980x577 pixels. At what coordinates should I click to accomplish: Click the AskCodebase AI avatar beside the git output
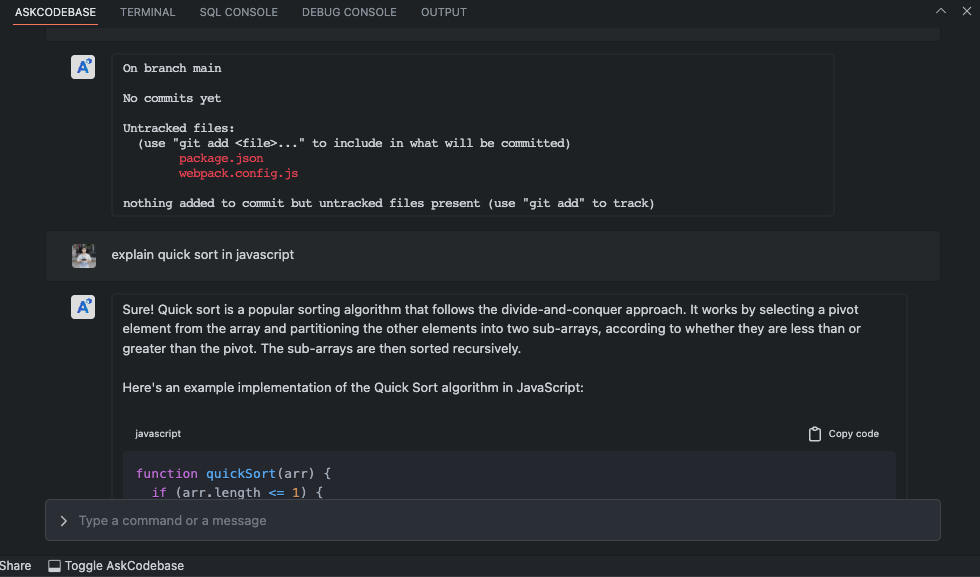[x=83, y=67]
